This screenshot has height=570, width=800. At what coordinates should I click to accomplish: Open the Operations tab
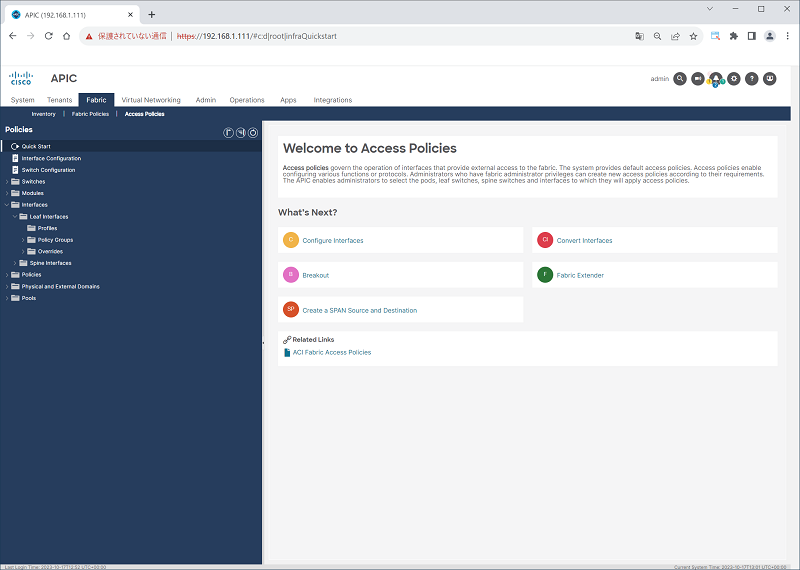(x=247, y=100)
